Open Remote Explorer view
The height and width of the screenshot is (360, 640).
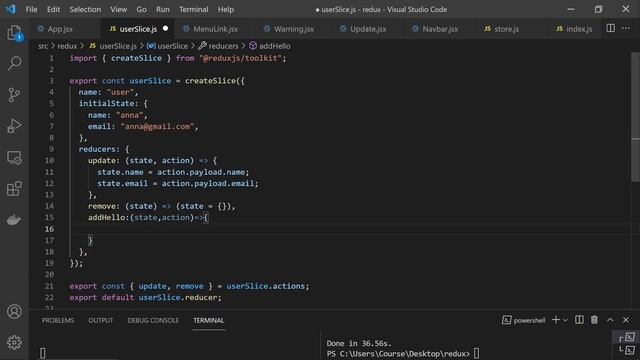point(14,158)
